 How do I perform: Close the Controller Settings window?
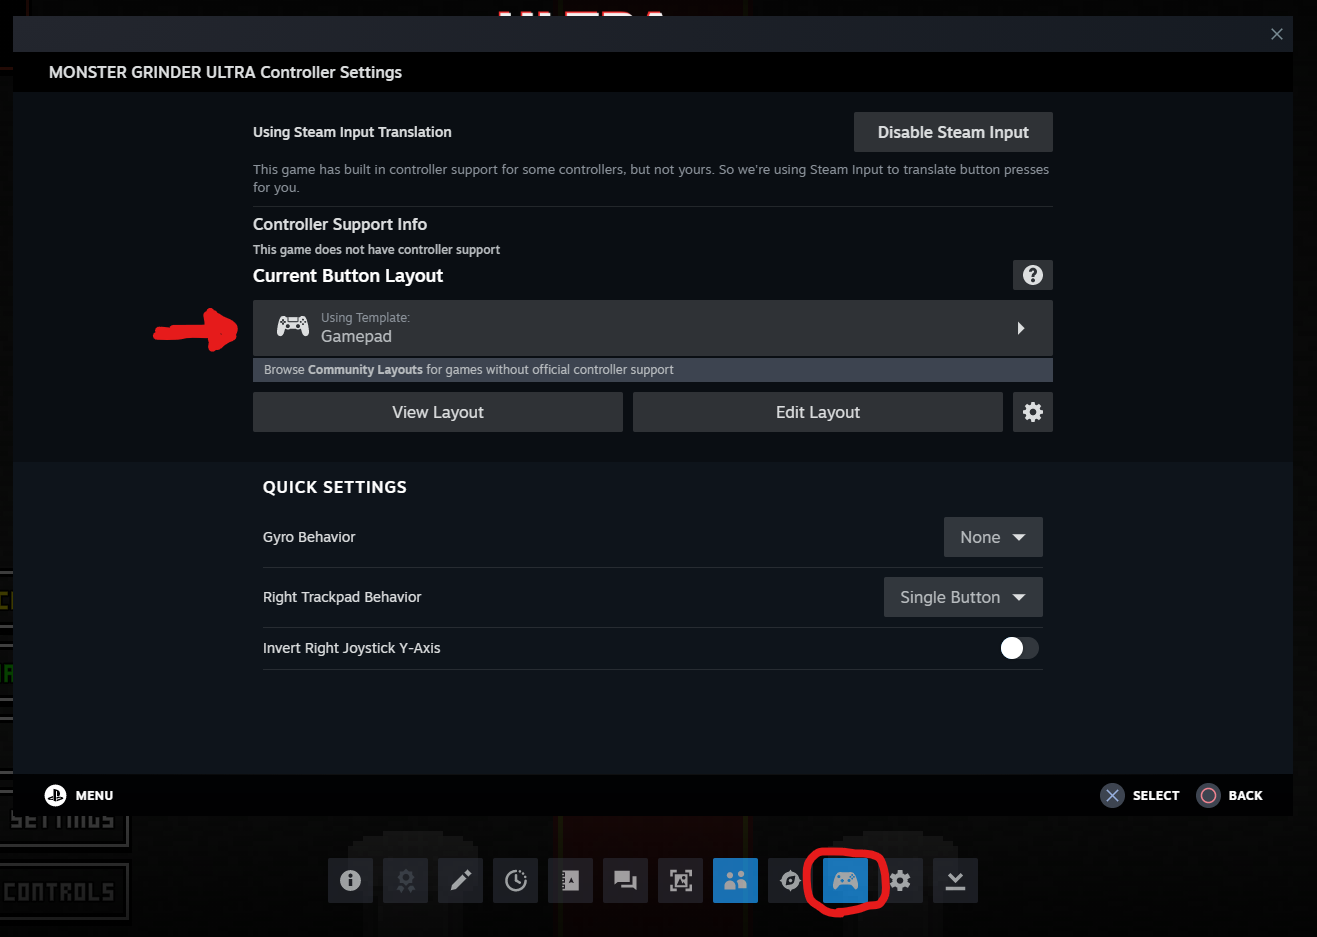pos(1277,34)
